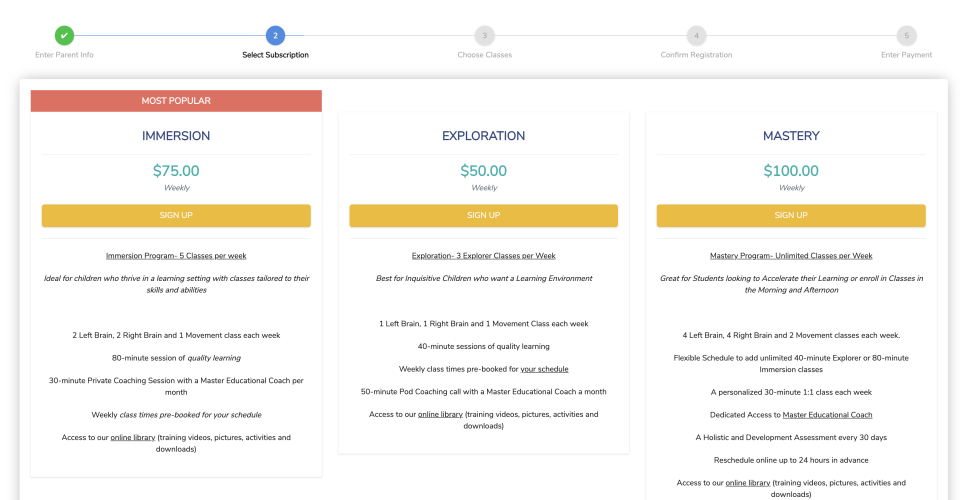960x500 pixels.
Task: Click the step 2 circle icon
Action: (x=275, y=36)
